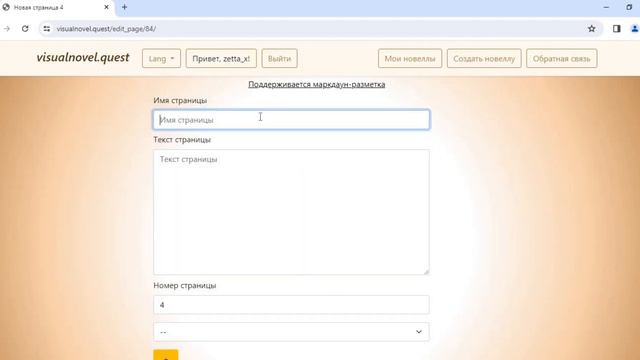Open the browser side panel icon
This screenshot has height=360, width=640.
tap(616, 29)
